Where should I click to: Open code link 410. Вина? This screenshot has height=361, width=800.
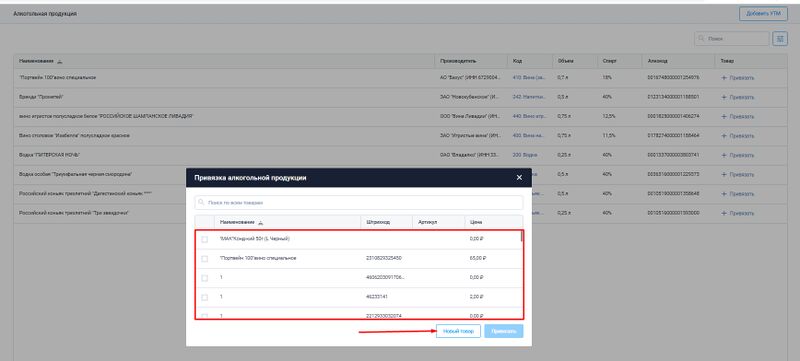tap(529, 78)
